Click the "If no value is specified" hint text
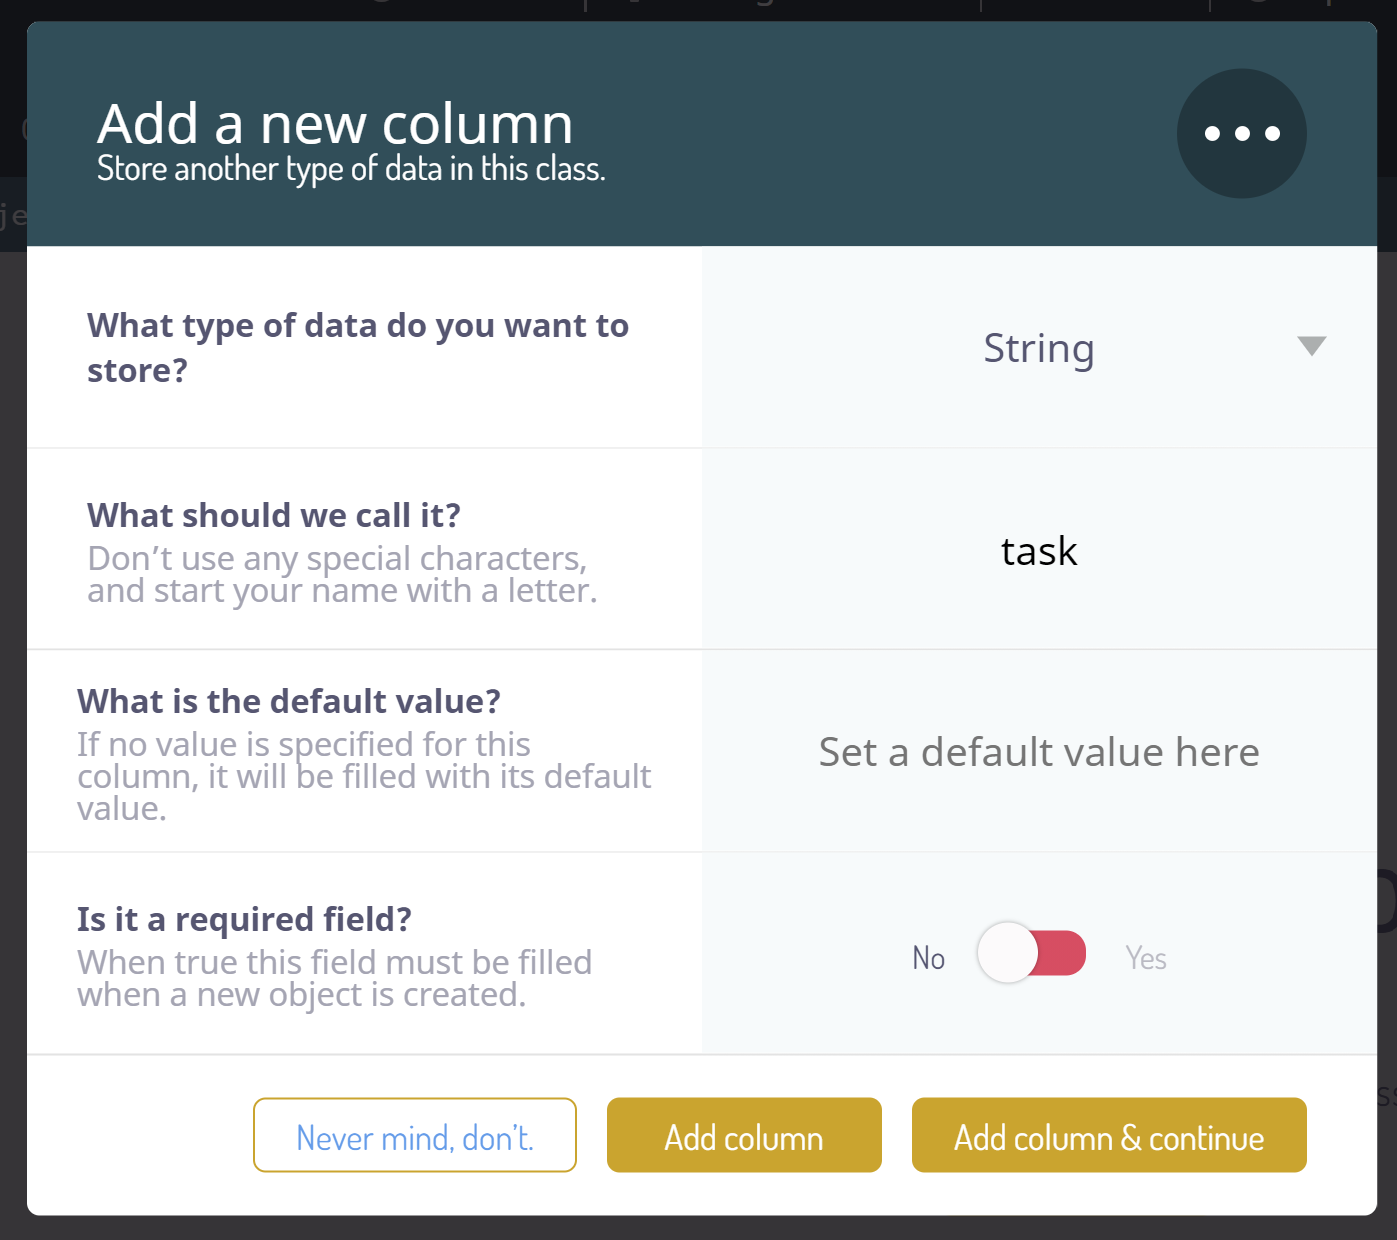This screenshot has height=1240, width=1397. pyautogui.click(x=364, y=776)
